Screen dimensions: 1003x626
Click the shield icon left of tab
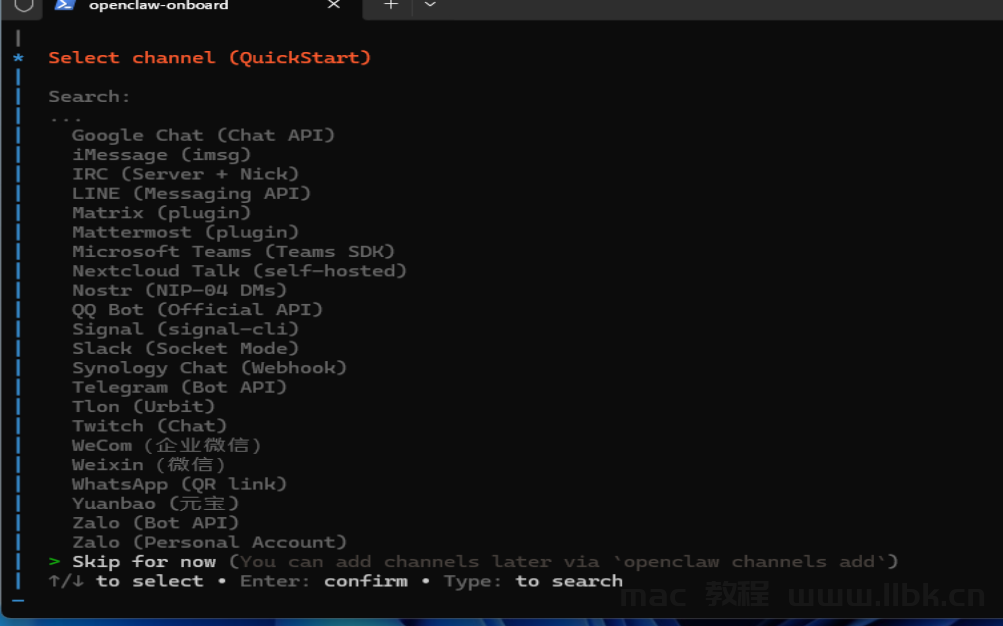click(24, 6)
